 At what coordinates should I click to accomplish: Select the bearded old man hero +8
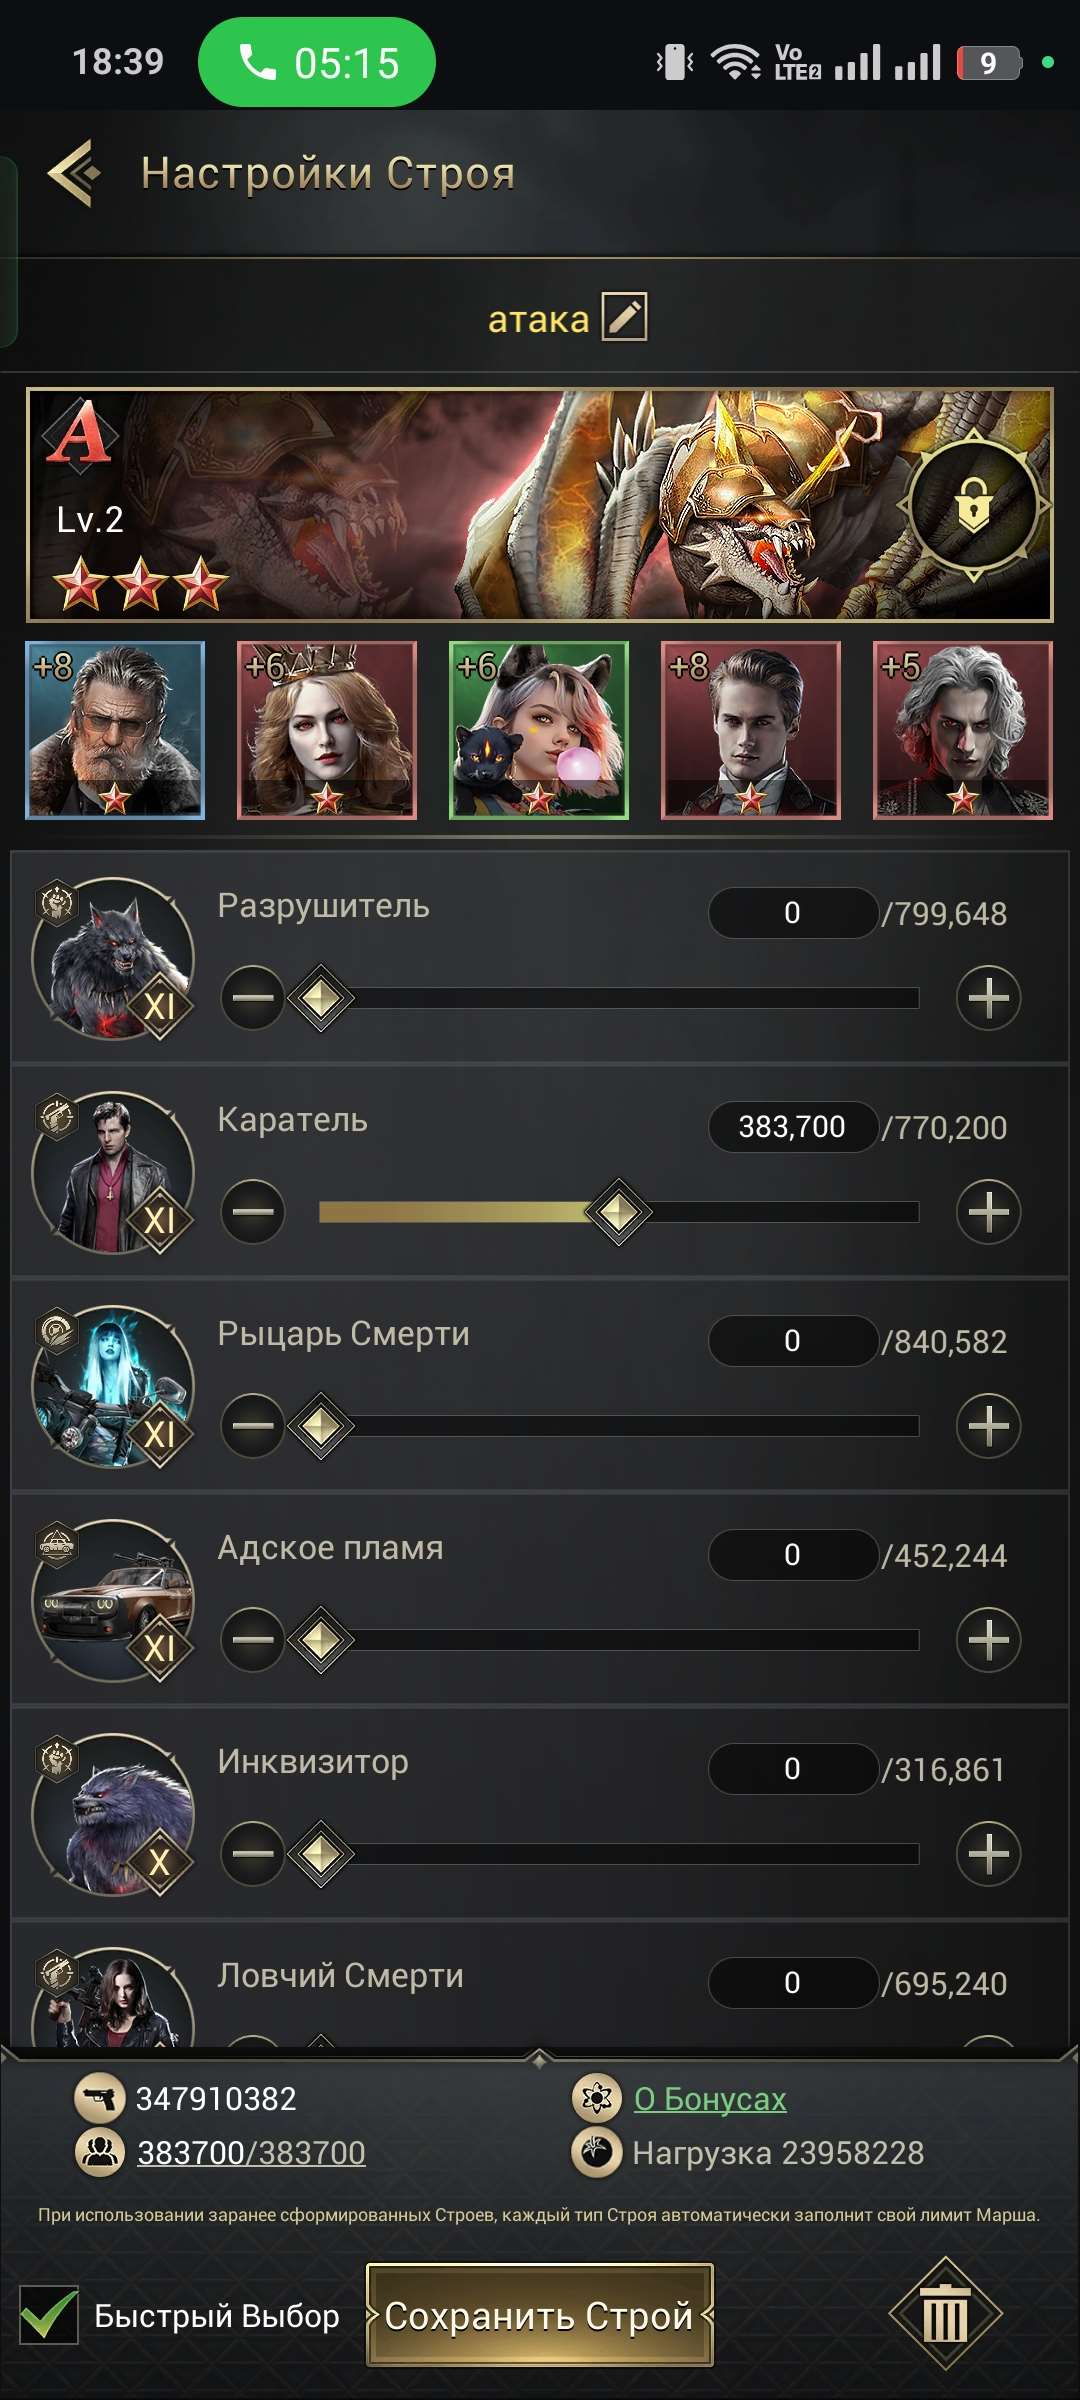115,730
